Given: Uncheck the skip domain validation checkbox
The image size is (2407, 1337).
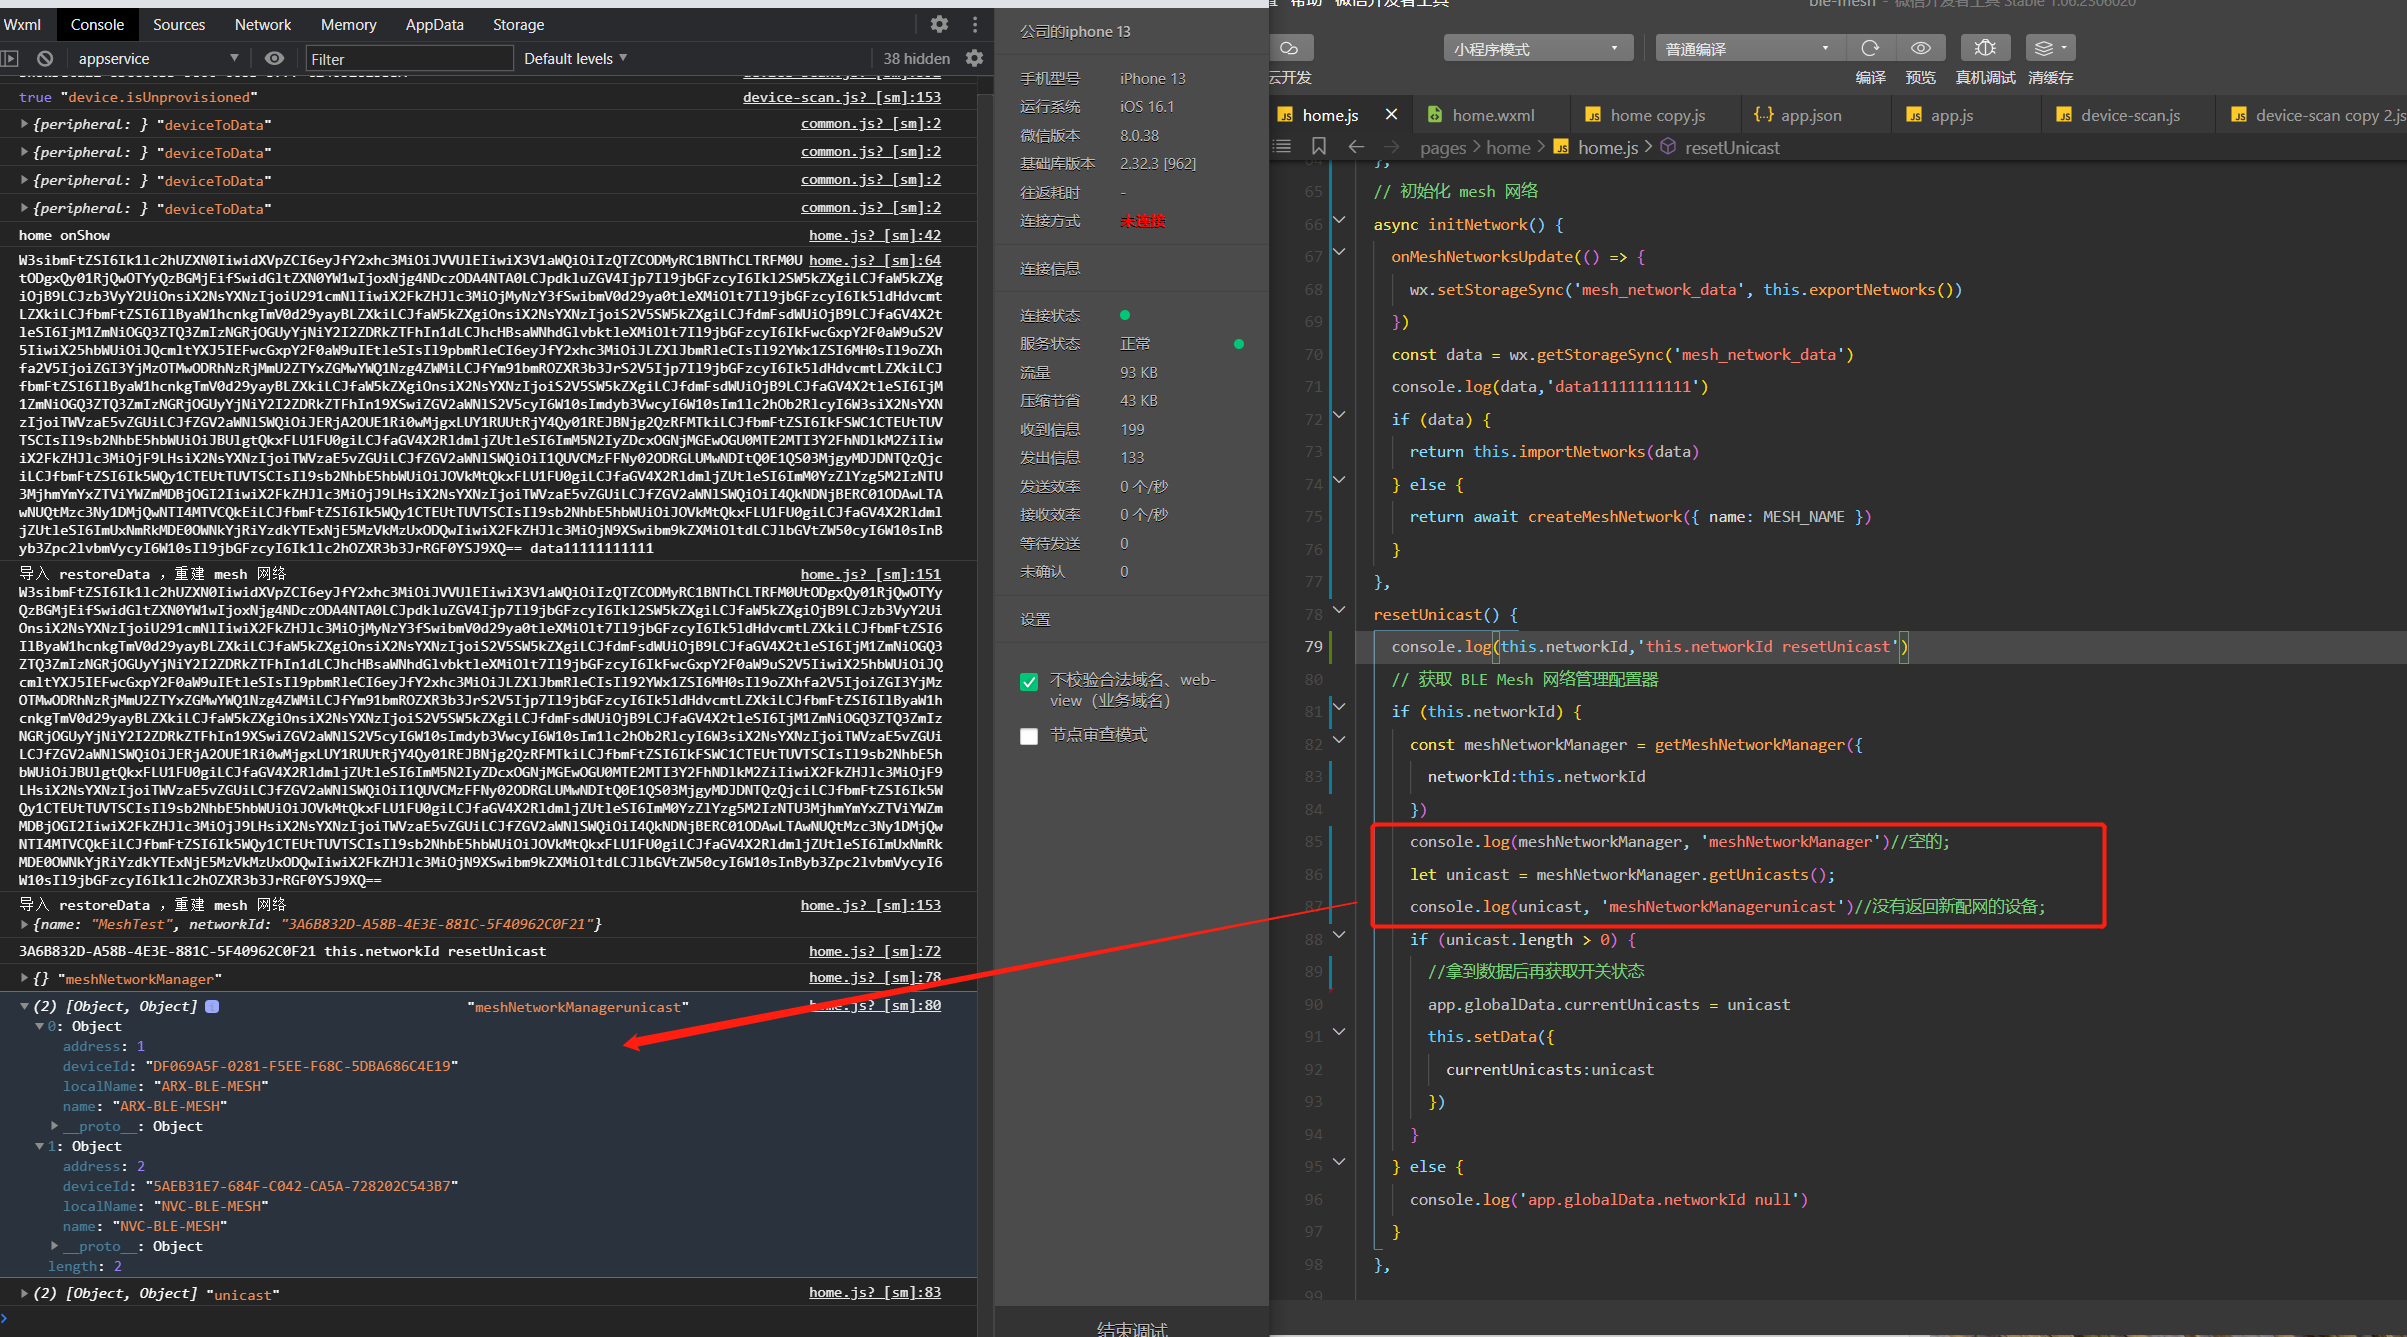Looking at the screenshot, I should coord(1029,682).
